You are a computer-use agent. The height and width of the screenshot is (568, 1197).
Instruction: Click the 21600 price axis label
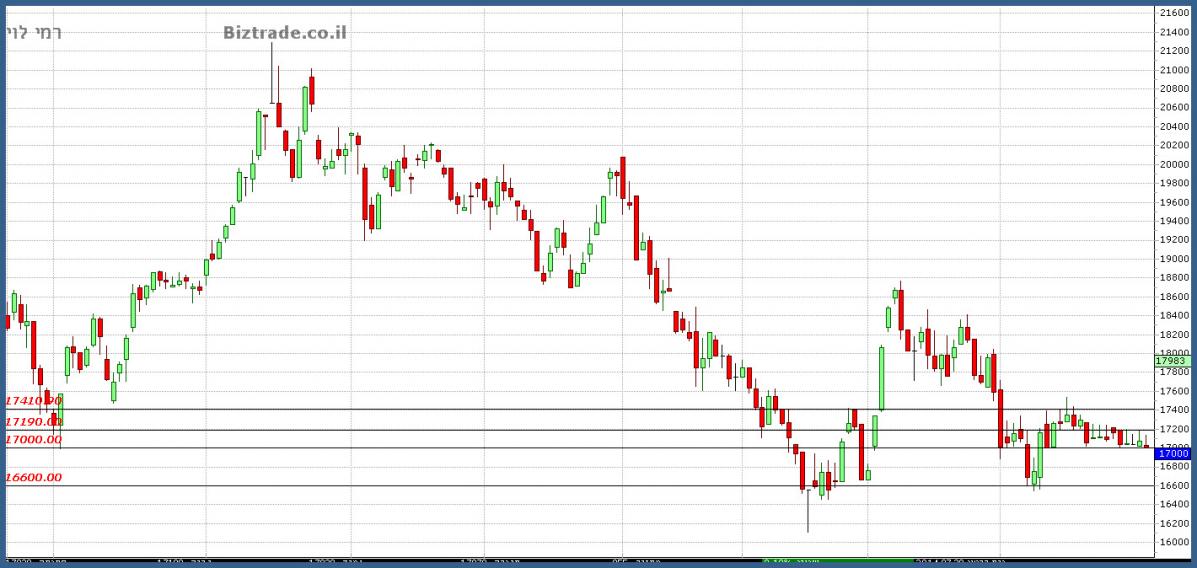click(1173, 13)
